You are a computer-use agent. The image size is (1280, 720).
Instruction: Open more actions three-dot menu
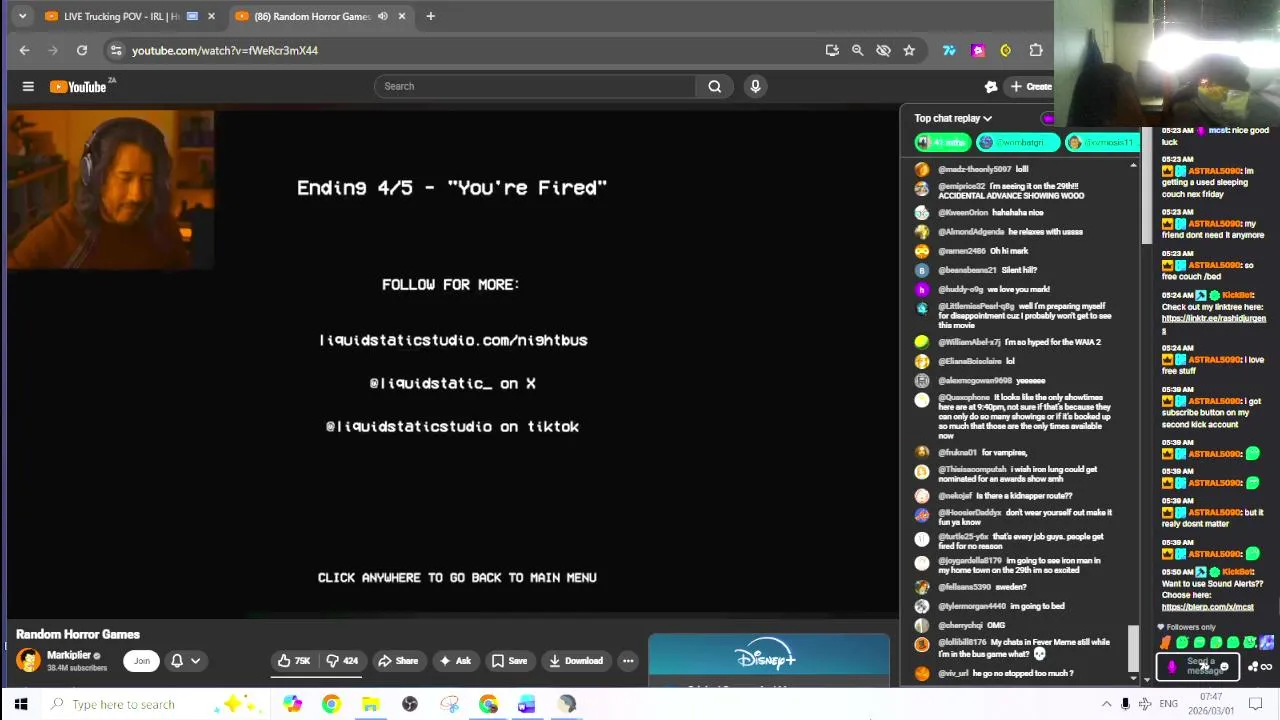pos(628,661)
